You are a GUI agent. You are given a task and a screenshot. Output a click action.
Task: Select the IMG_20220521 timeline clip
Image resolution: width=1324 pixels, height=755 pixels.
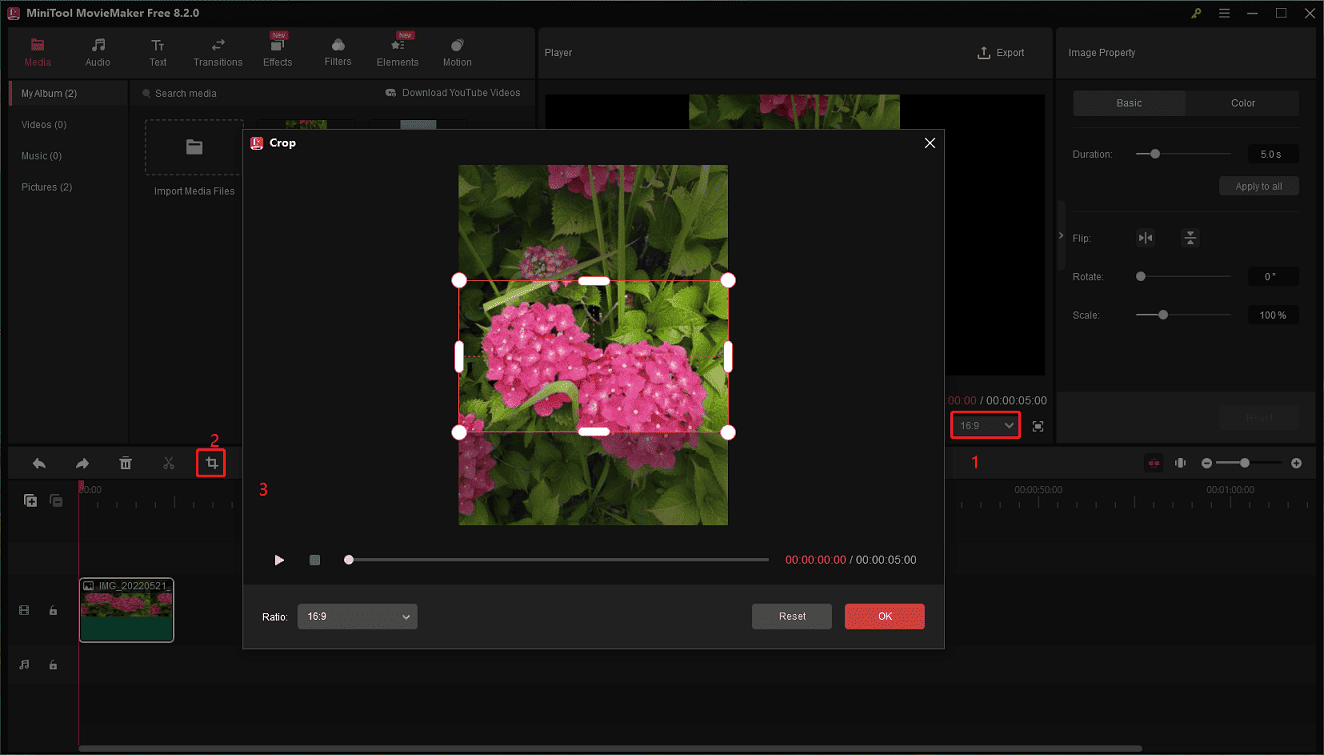[126, 610]
